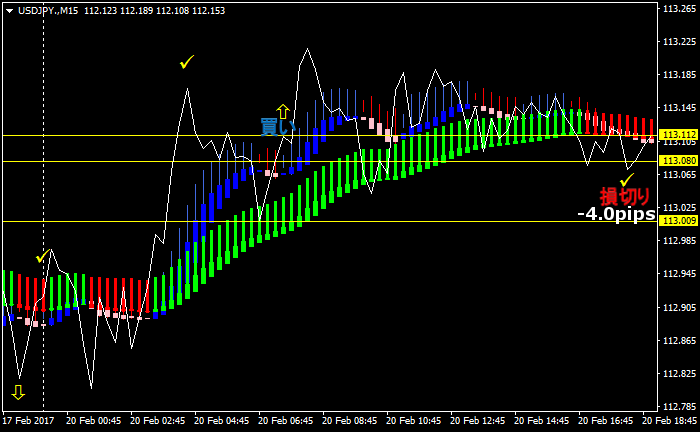Select the 20 Feb 10:45 time label

tap(413, 421)
